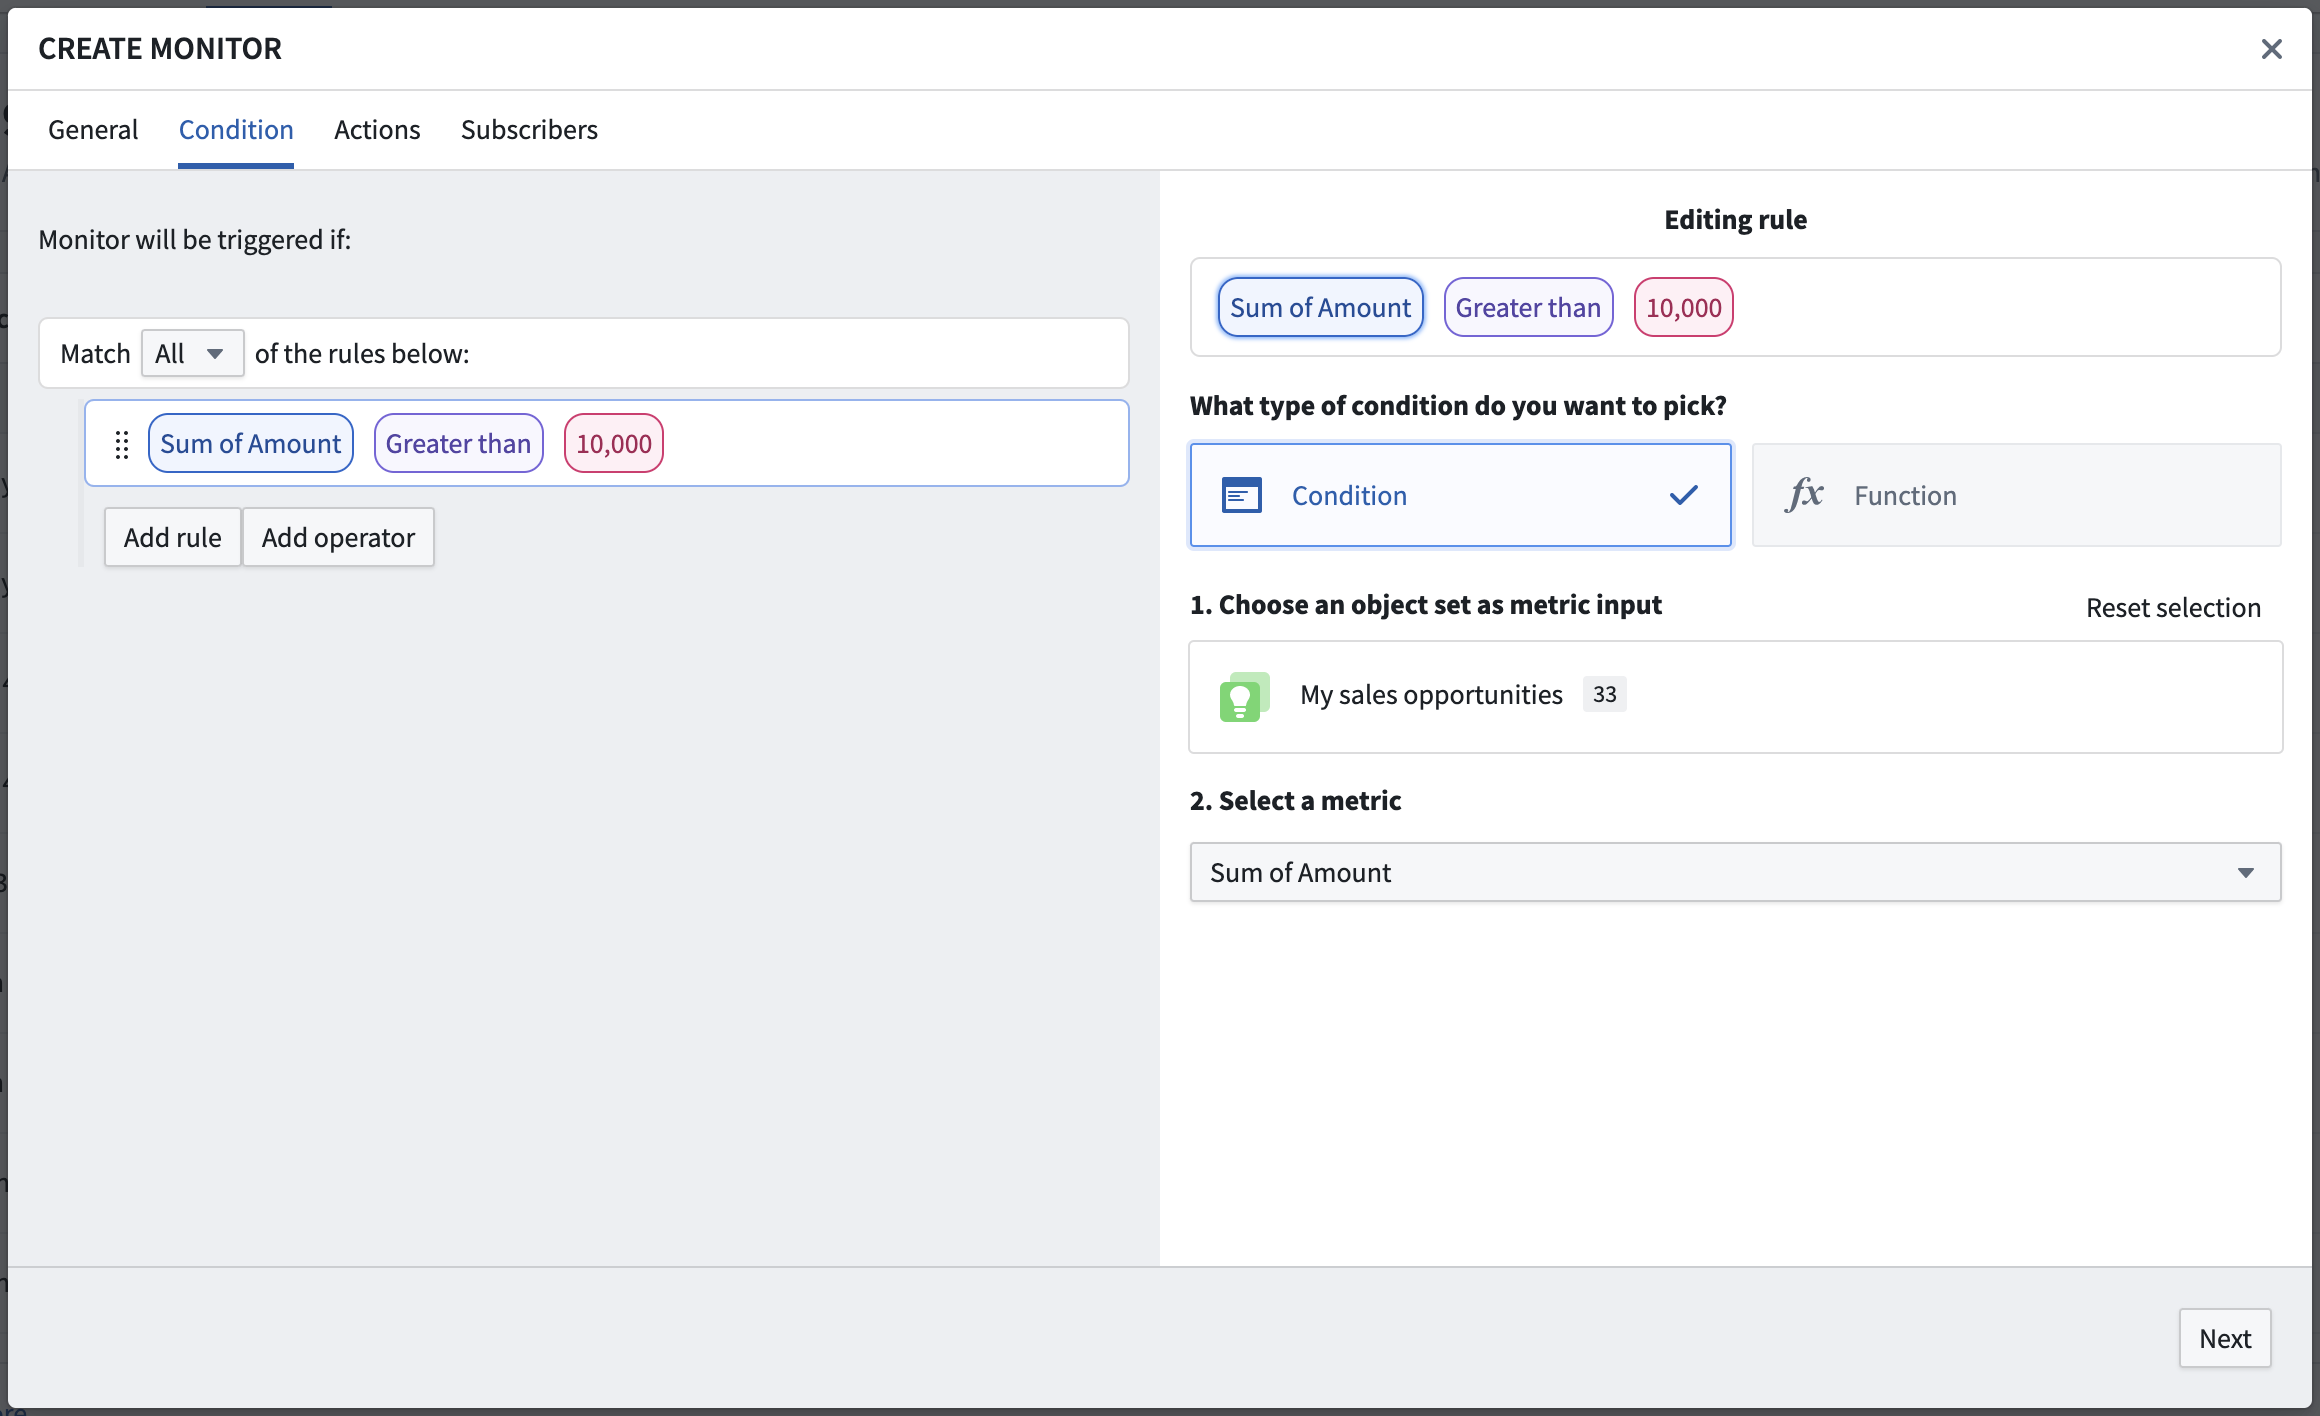Select the 10,000 value pill in rule list
2320x1416 pixels.
click(x=614, y=443)
